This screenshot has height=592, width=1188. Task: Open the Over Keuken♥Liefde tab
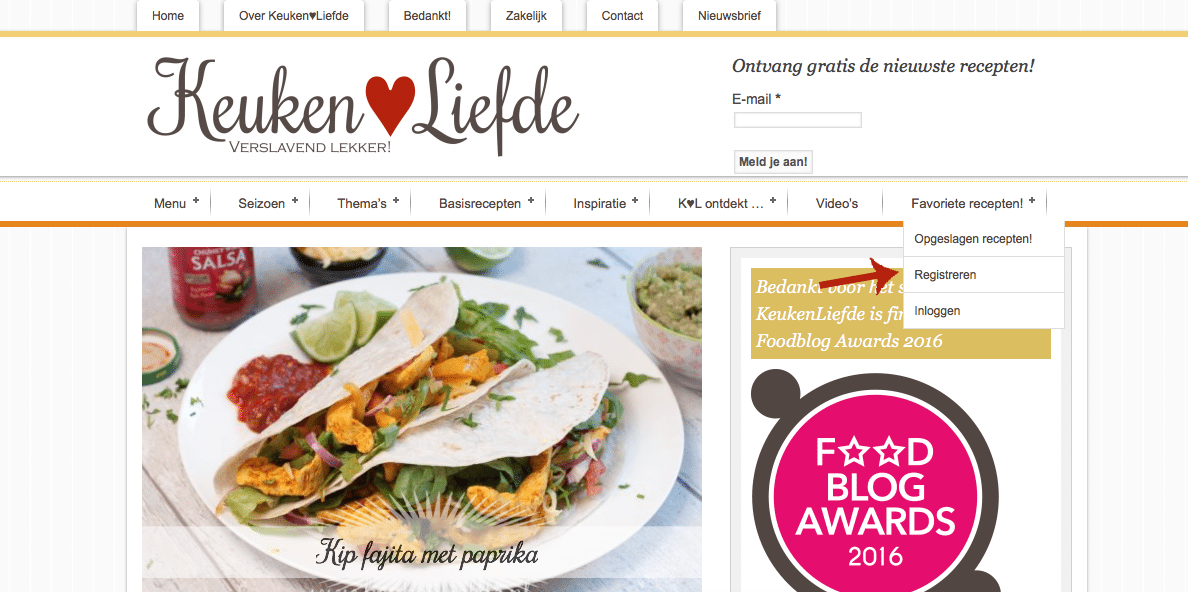(x=294, y=16)
